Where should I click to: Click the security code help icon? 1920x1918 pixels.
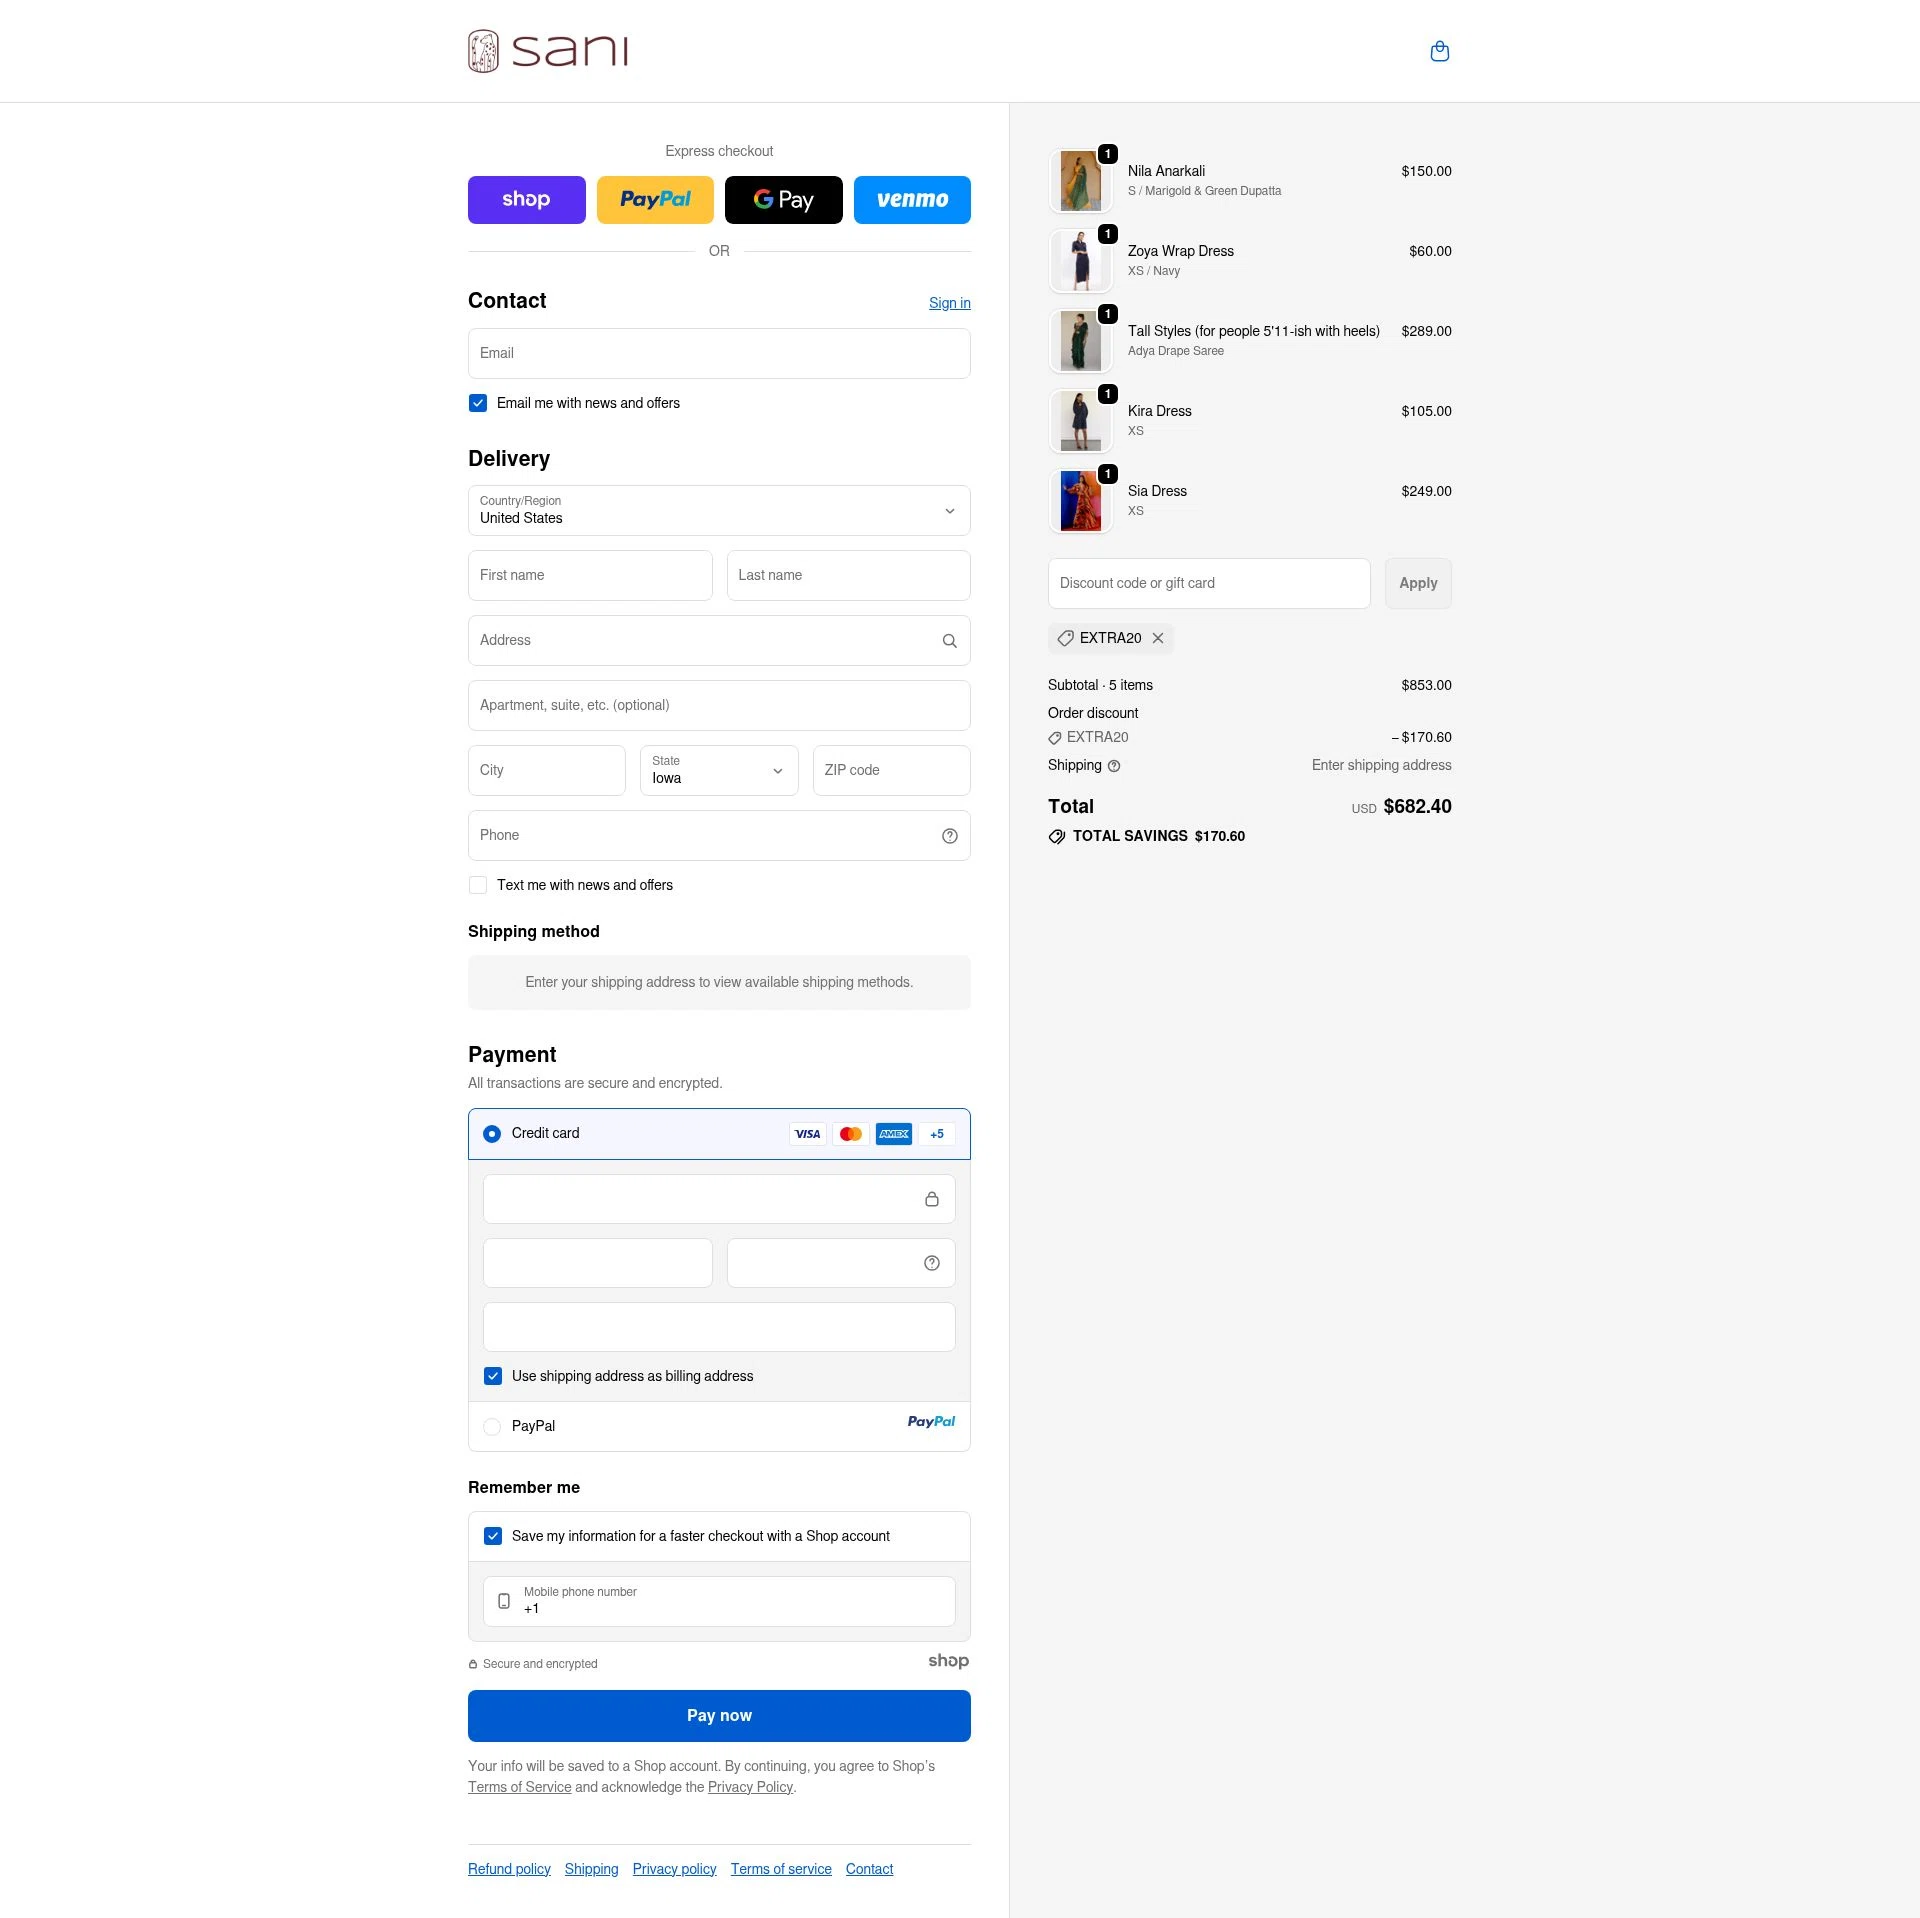tap(930, 1262)
